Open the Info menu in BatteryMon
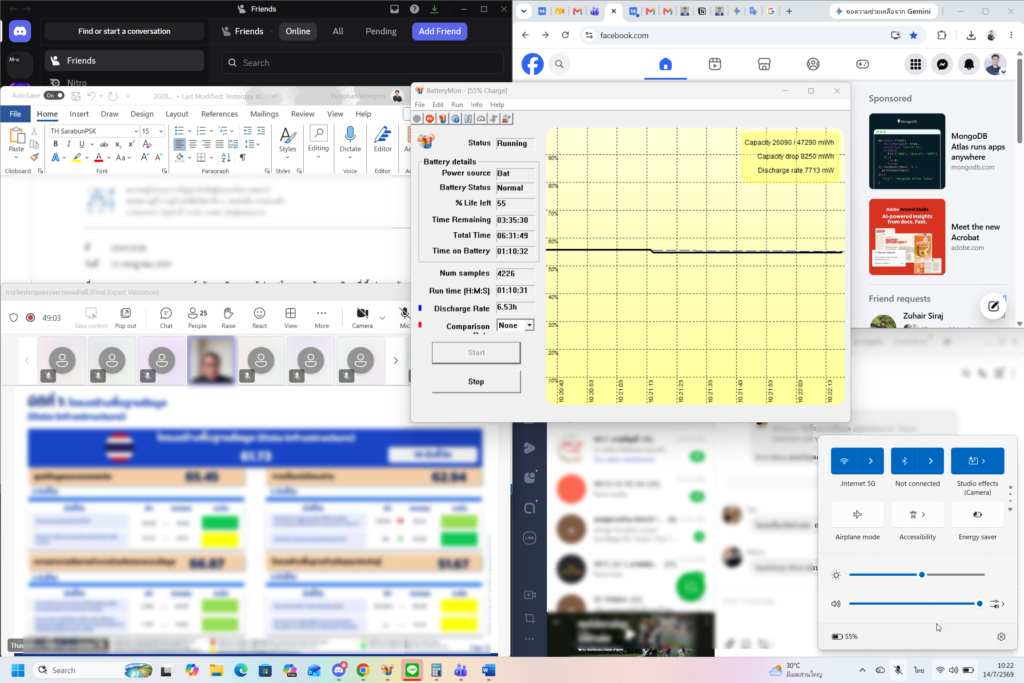Viewport: 1024px width, 683px height. [x=477, y=104]
